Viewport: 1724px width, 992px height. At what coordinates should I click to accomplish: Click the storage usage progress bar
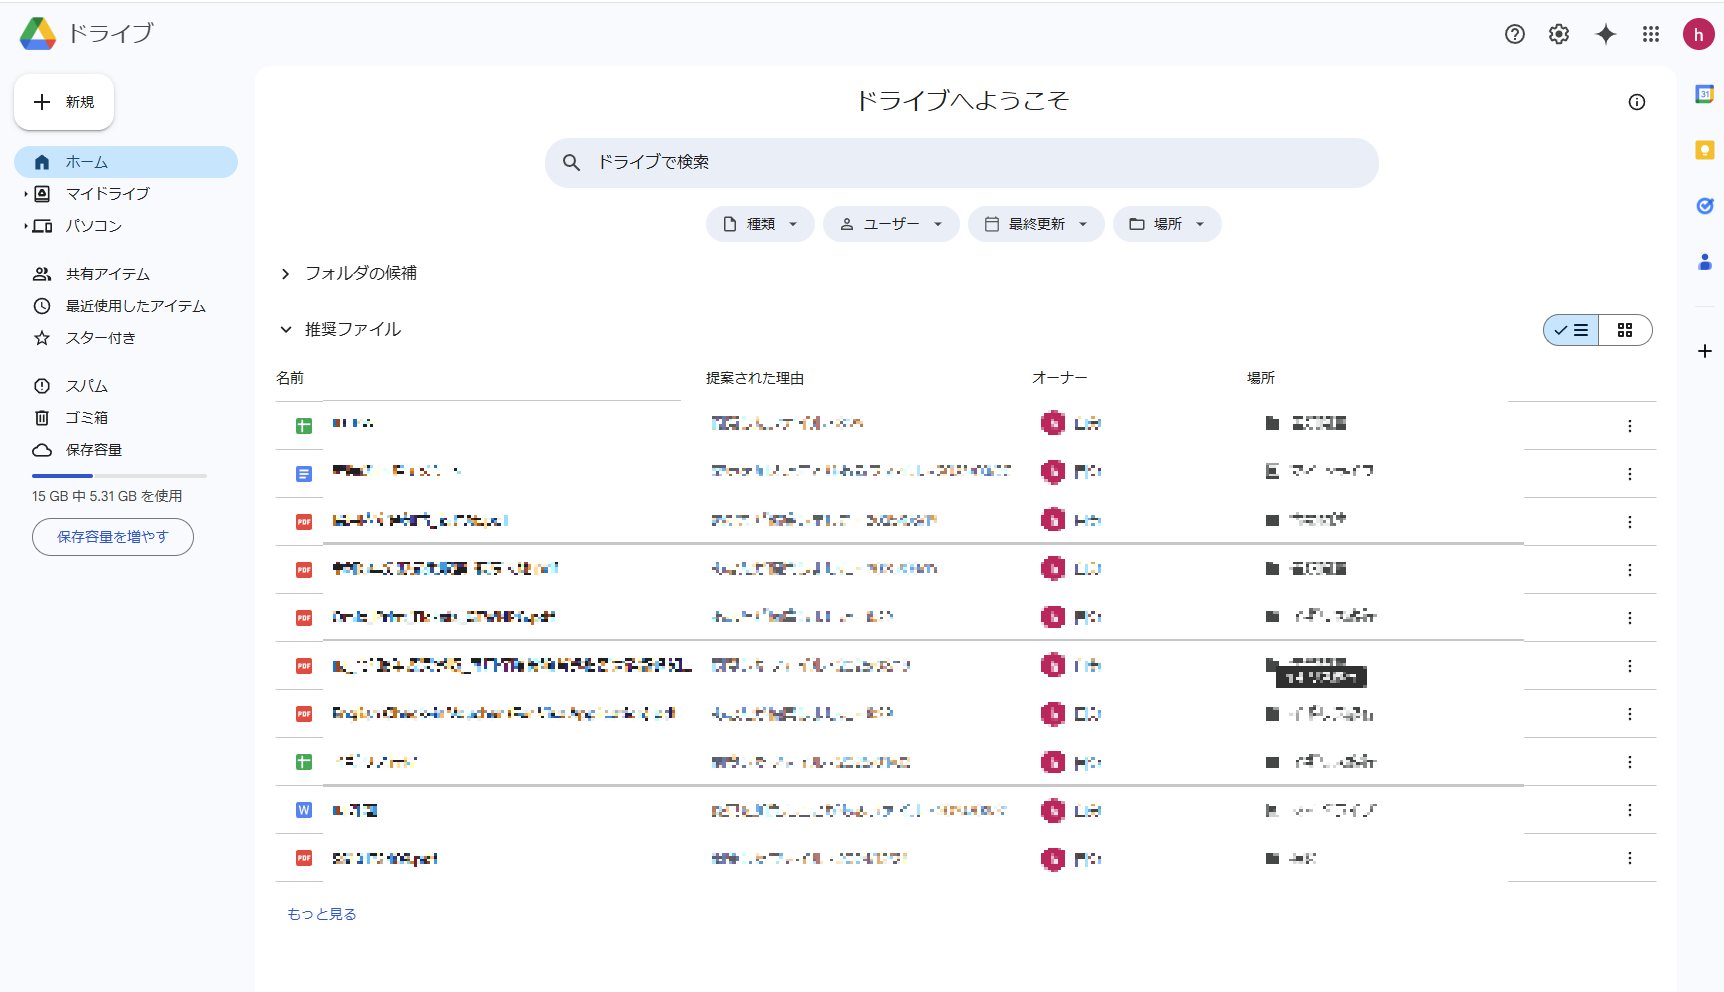[119, 476]
